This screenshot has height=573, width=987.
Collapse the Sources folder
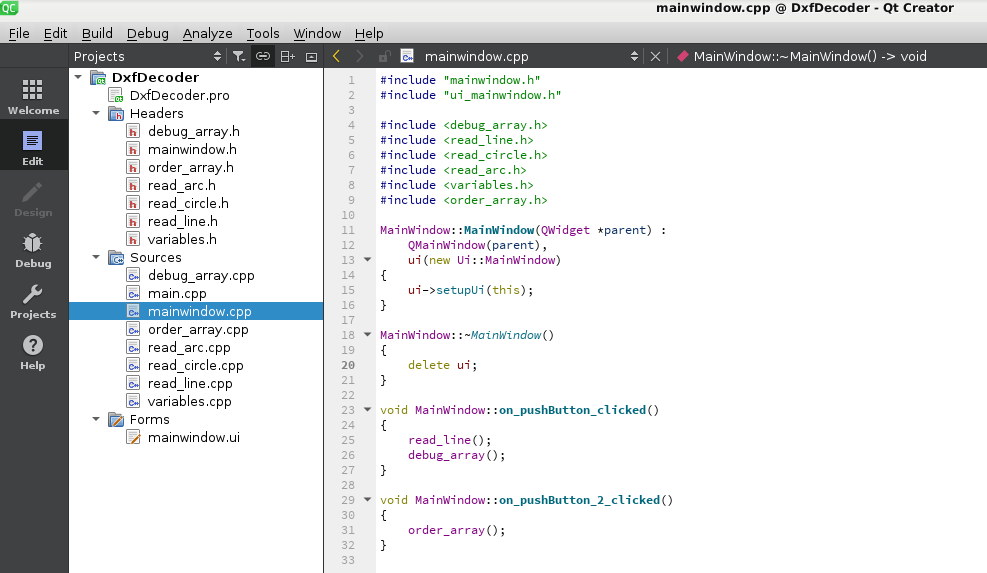click(x=96, y=257)
